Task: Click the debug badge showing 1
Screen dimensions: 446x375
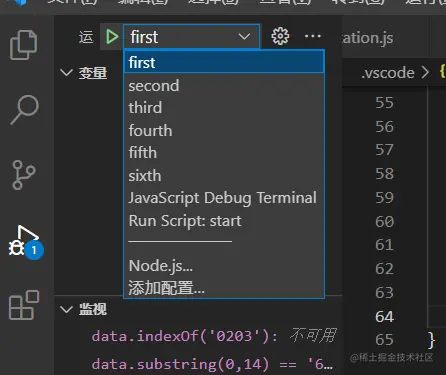Action: [x=34, y=250]
